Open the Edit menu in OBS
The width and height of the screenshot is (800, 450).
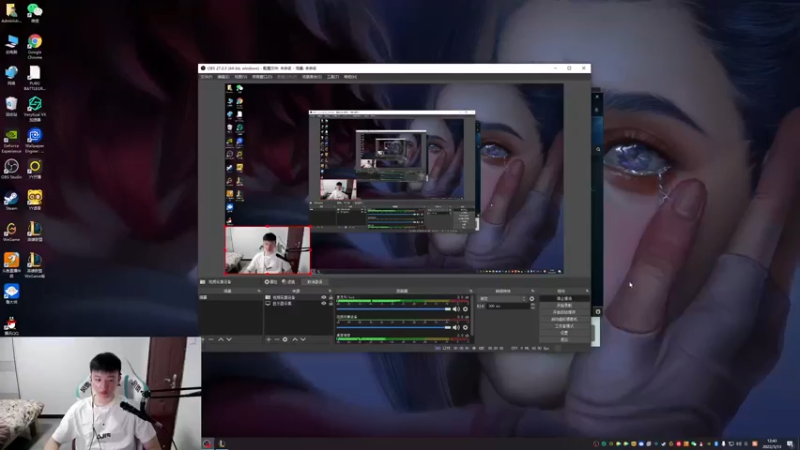pos(223,77)
